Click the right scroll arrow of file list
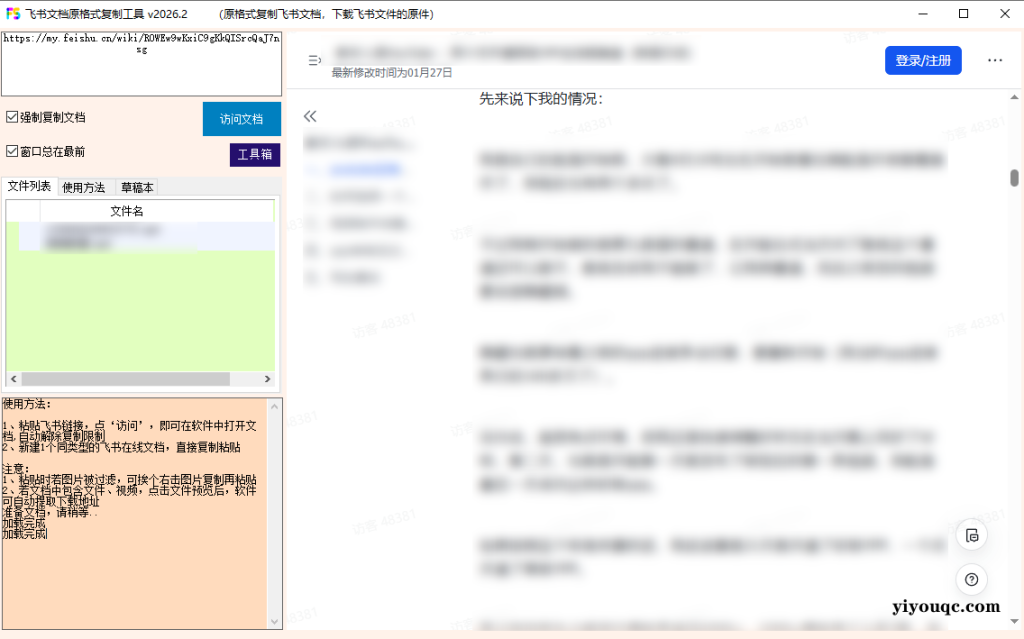Viewport: 1024px width, 639px height. 267,379
